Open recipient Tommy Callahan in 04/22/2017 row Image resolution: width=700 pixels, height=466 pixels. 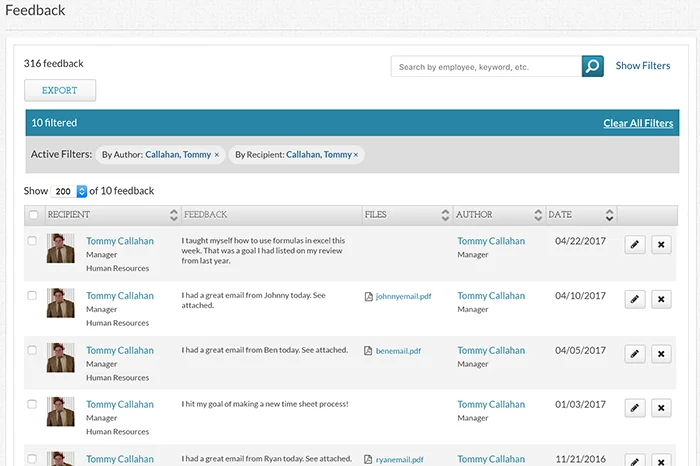pyautogui.click(x=120, y=241)
